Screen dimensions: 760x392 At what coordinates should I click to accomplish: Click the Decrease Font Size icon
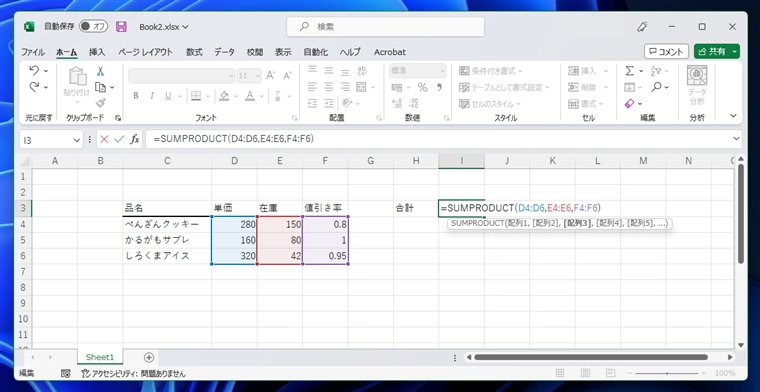coord(287,76)
